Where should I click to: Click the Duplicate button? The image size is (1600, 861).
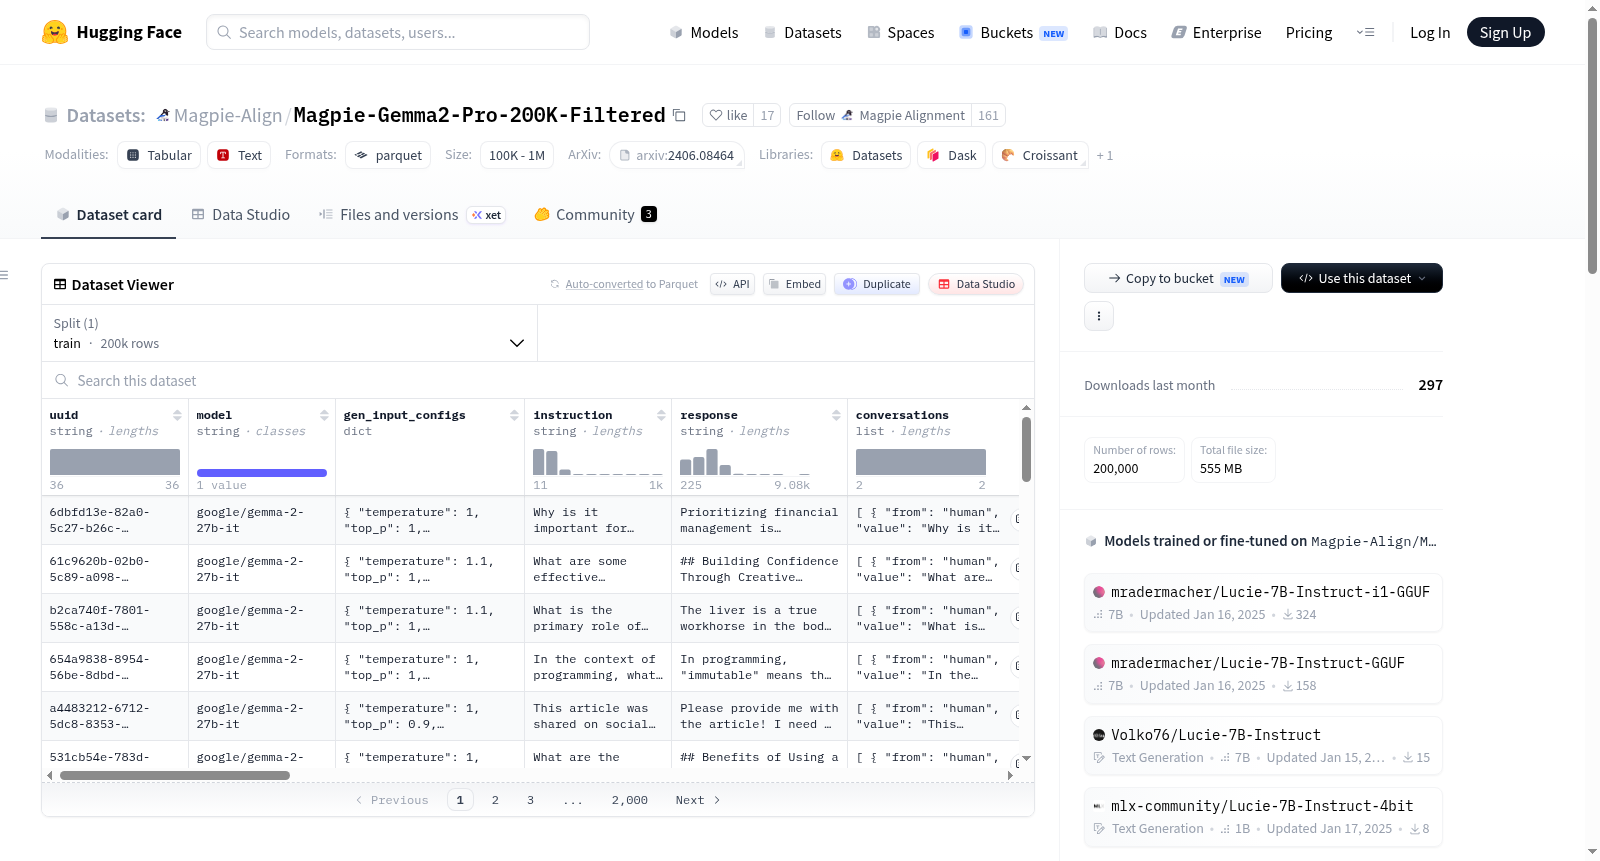click(877, 284)
